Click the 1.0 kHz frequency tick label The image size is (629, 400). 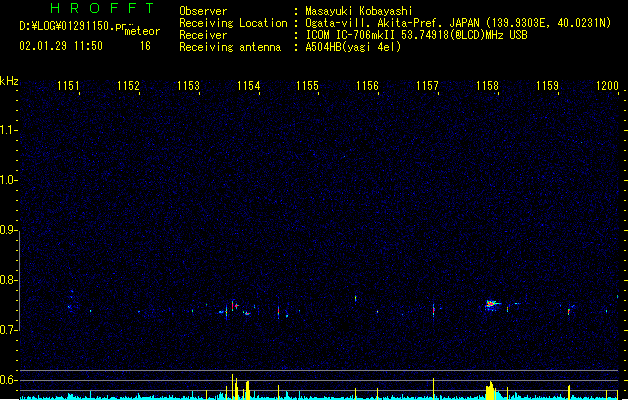click(x=7, y=180)
